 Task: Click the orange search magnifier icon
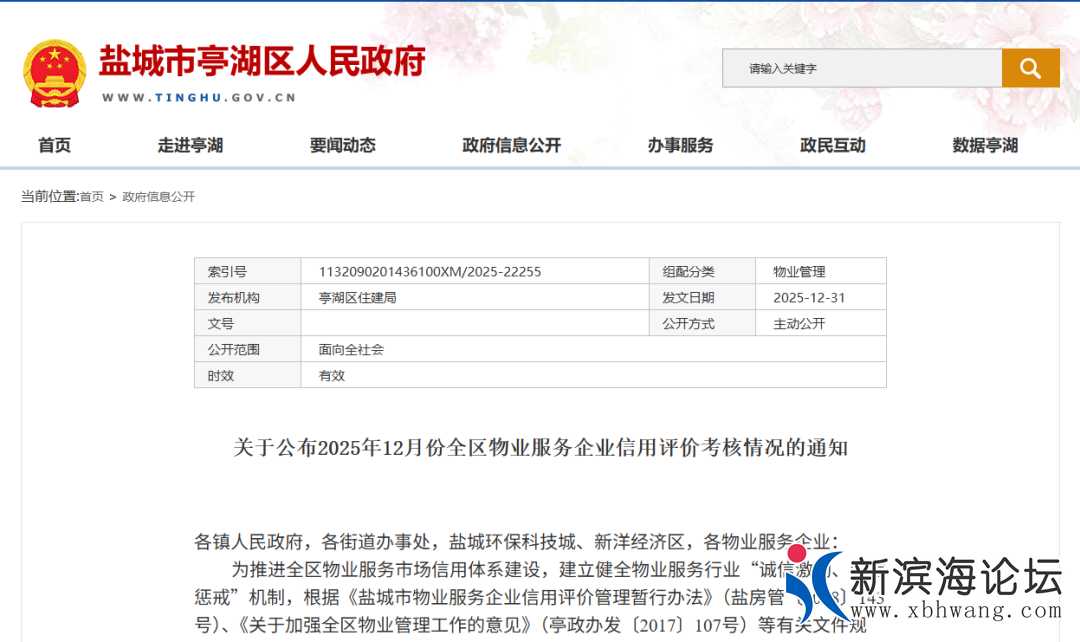[x=1030, y=68]
